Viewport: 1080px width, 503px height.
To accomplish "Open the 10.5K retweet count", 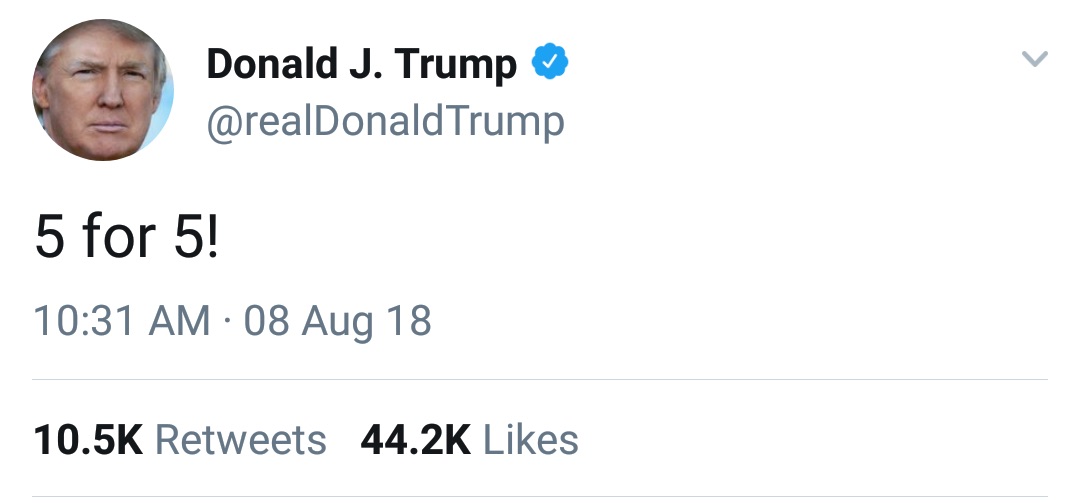I will point(88,440).
